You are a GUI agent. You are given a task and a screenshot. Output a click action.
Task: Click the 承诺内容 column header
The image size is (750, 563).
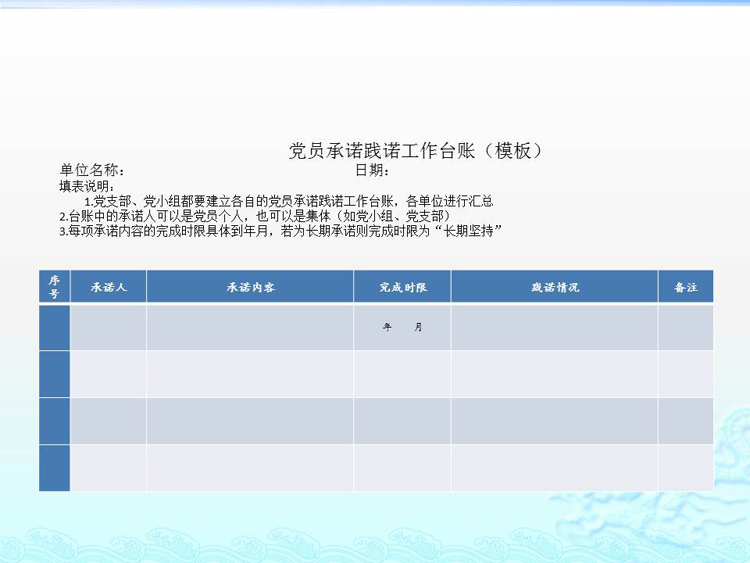point(250,287)
